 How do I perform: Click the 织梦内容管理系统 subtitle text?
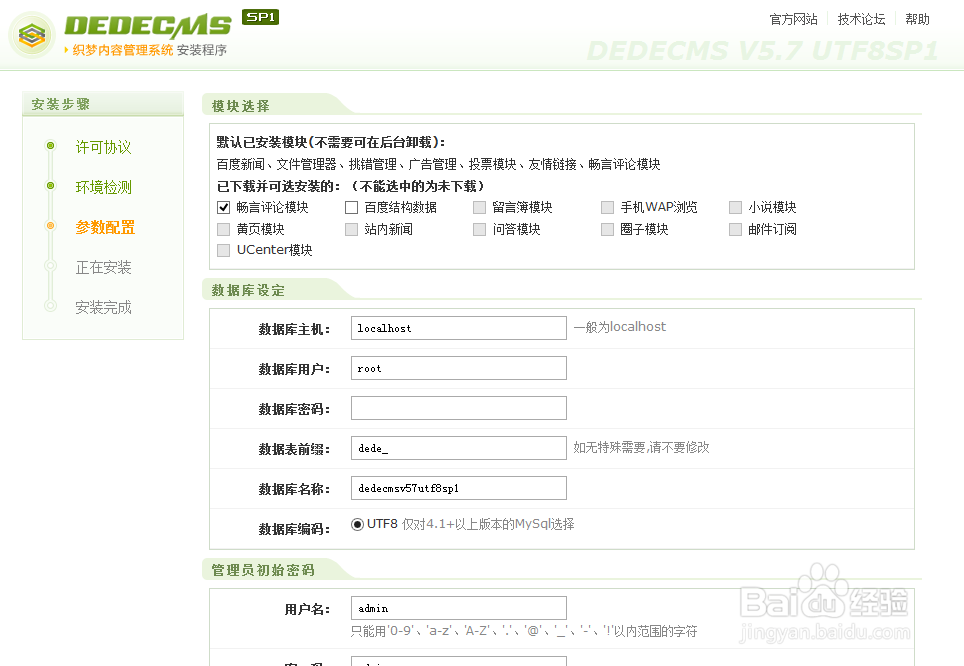(123, 50)
